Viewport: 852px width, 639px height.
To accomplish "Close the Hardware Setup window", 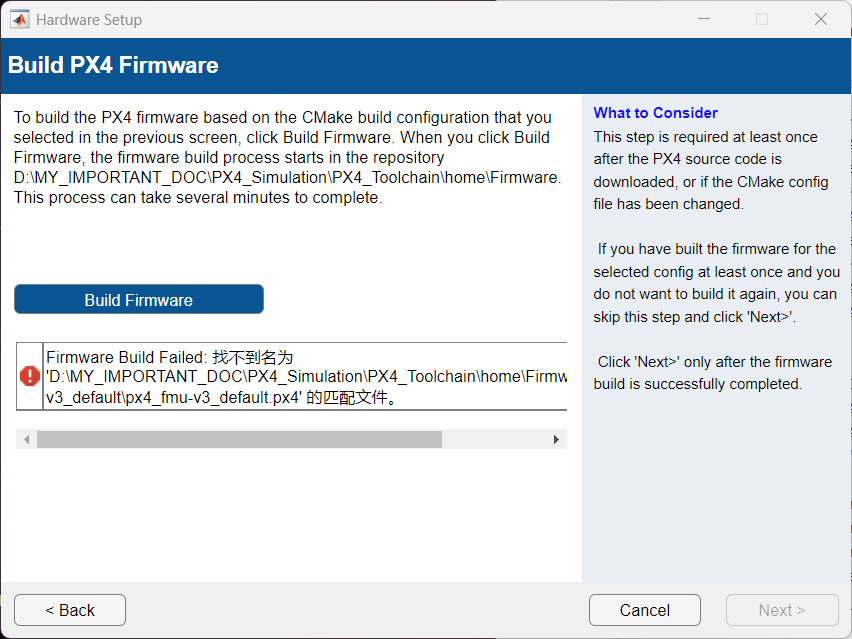I will point(821,19).
